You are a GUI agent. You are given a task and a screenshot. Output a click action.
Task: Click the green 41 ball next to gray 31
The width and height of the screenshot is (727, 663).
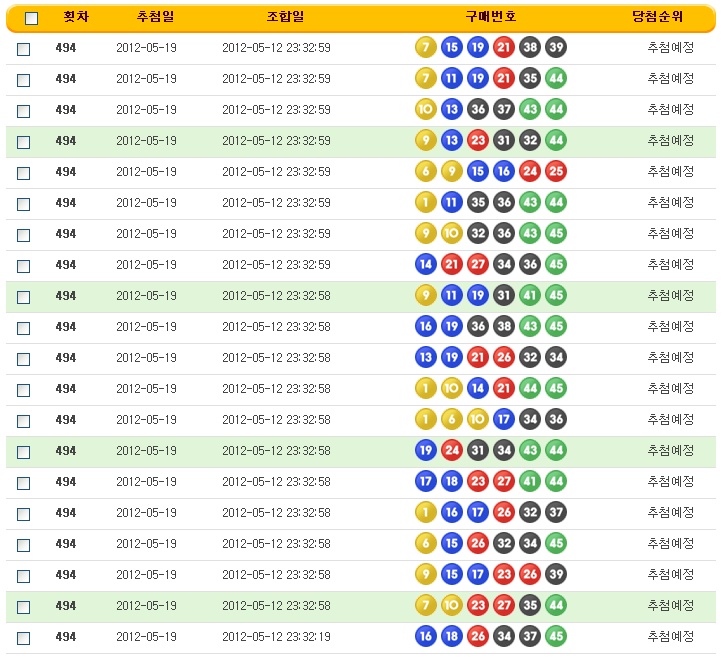coord(530,296)
